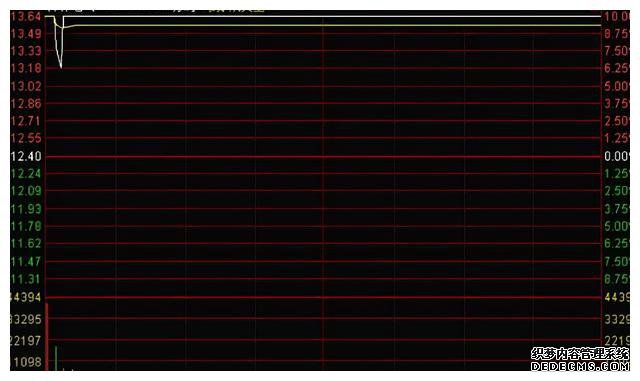Click the 22197 volume label
Image resolution: width=640 pixels, height=381 pixels.
coord(26,340)
